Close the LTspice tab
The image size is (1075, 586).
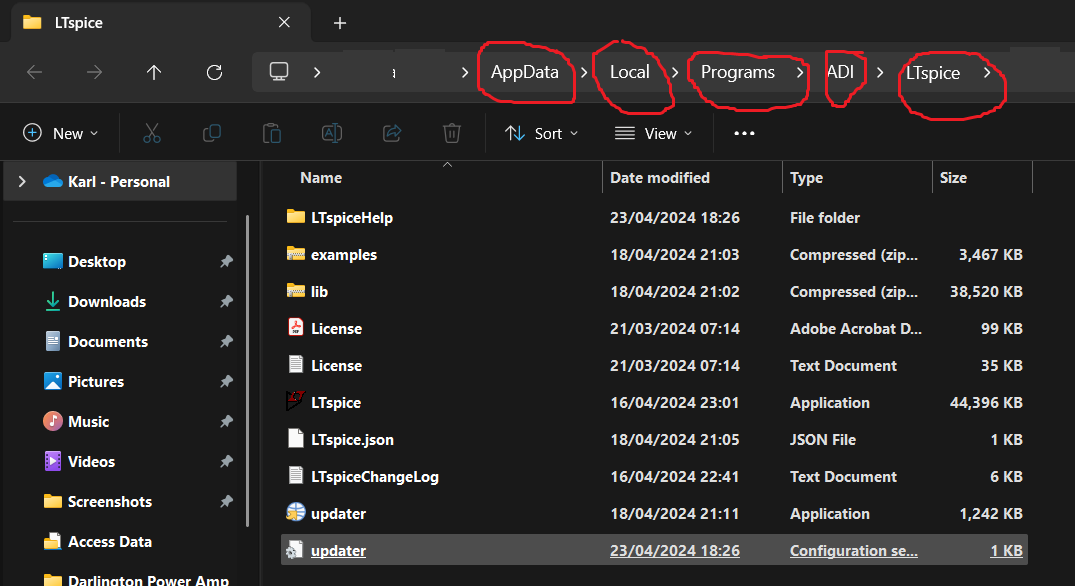(x=284, y=23)
